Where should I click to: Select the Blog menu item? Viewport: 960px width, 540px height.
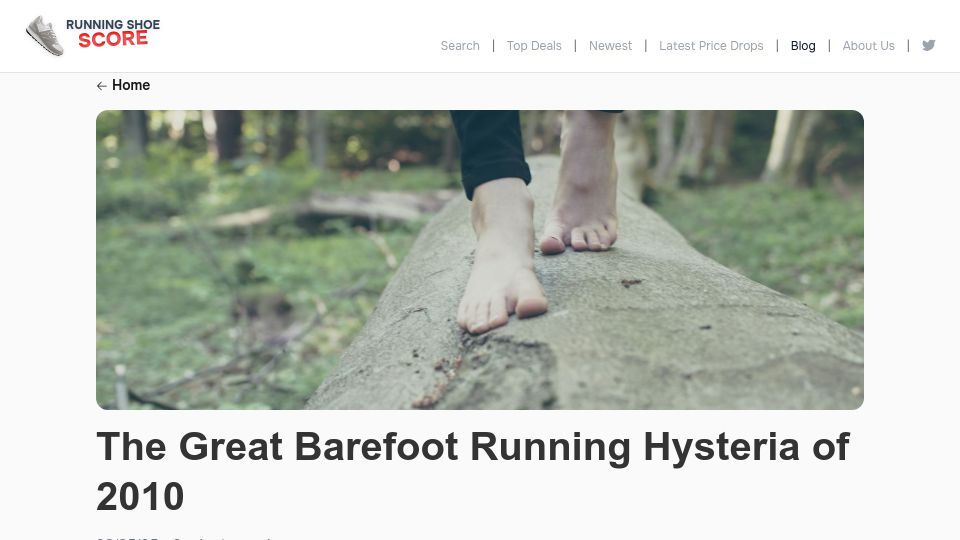click(803, 46)
